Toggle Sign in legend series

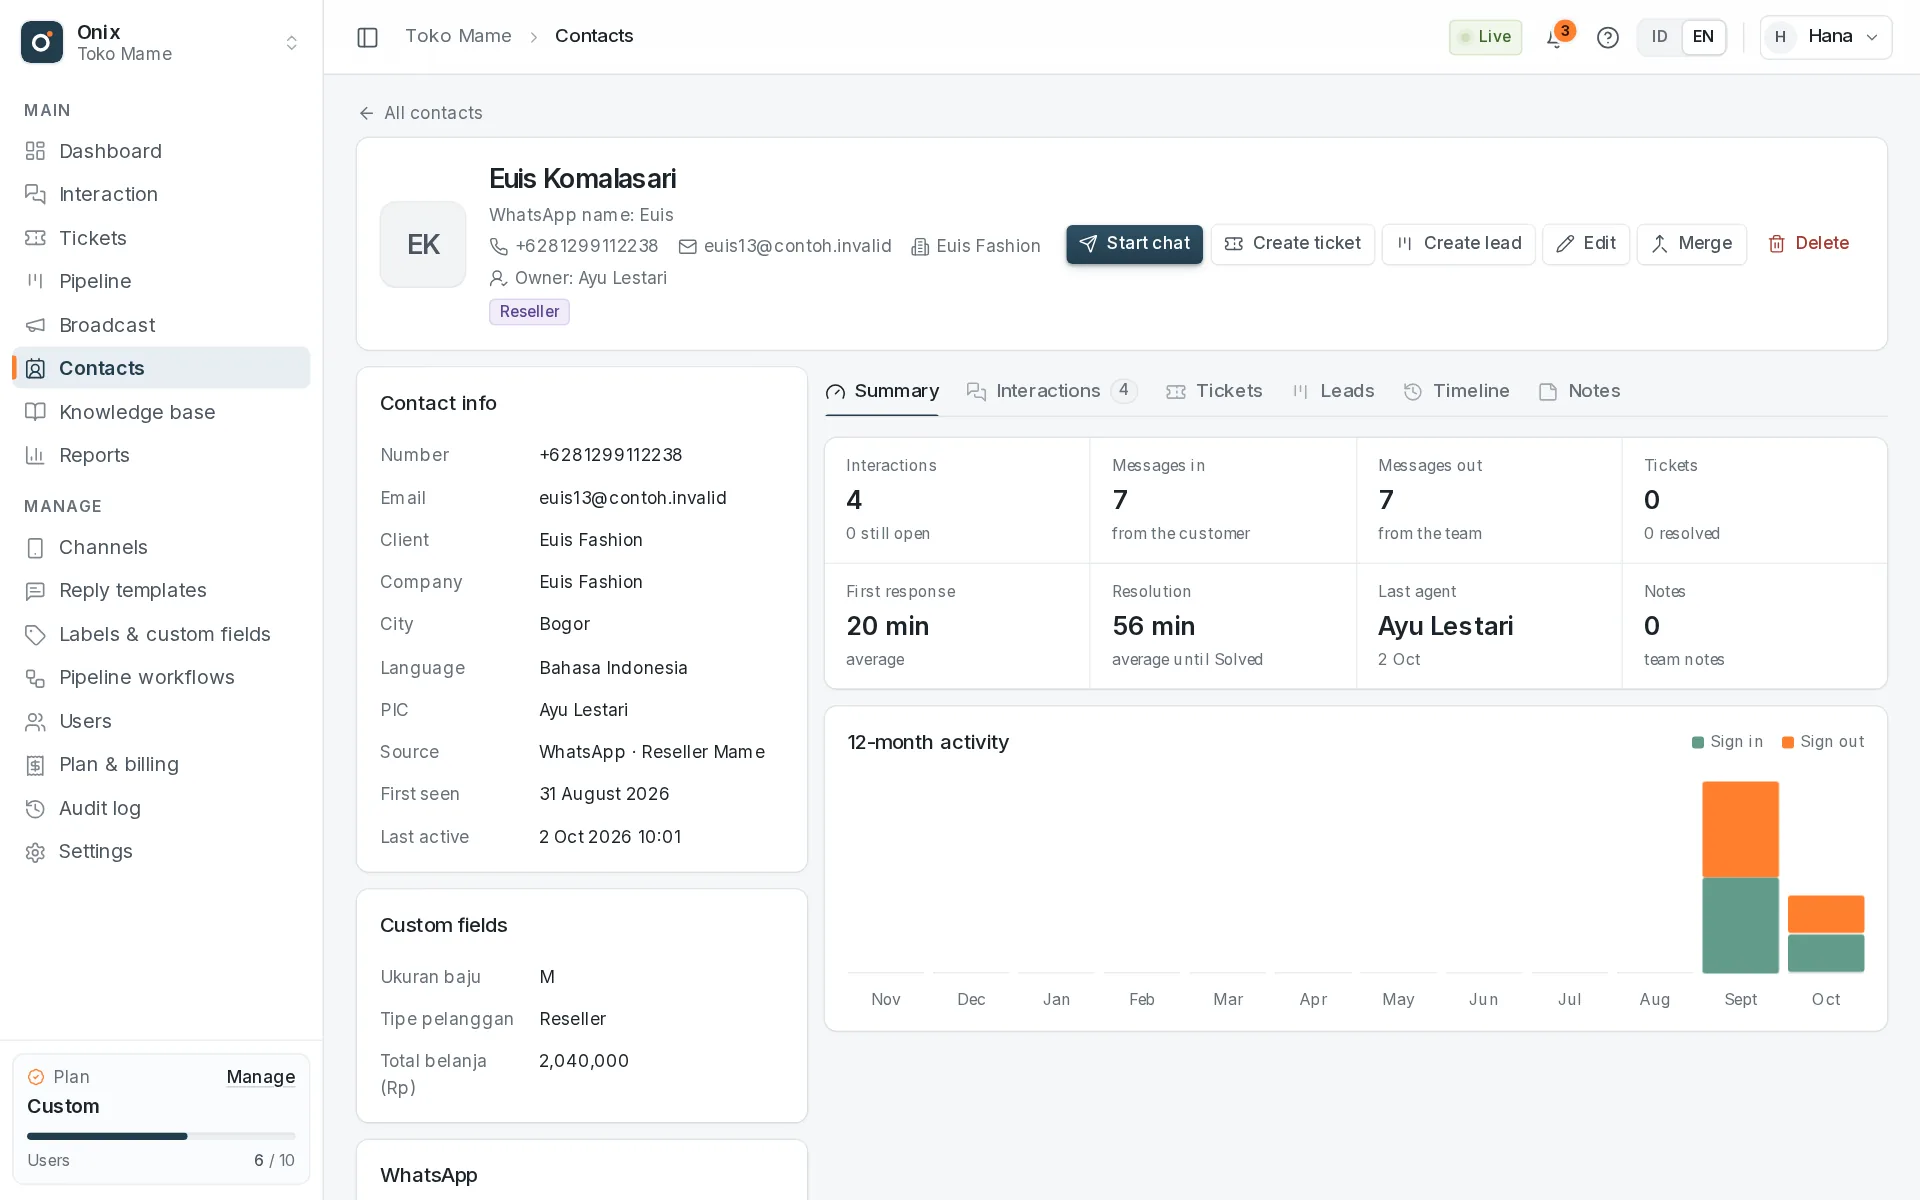pos(1727,742)
